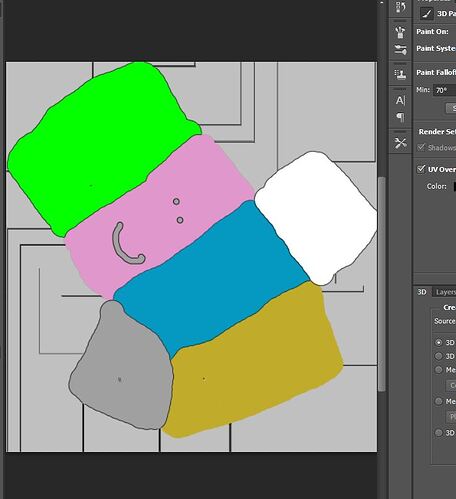The image size is (456, 499).
Task: Switch to the 3D panel tab
Action: [422, 292]
